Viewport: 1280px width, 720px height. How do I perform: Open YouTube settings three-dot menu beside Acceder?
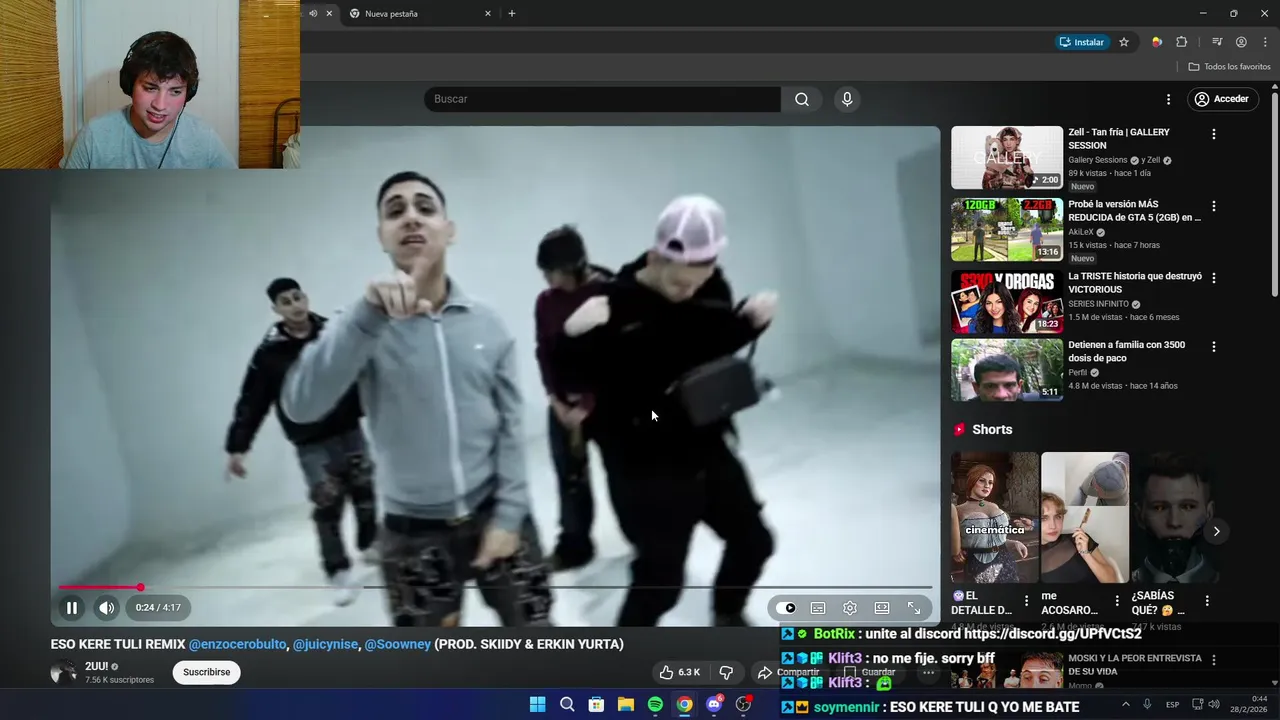tap(1168, 99)
